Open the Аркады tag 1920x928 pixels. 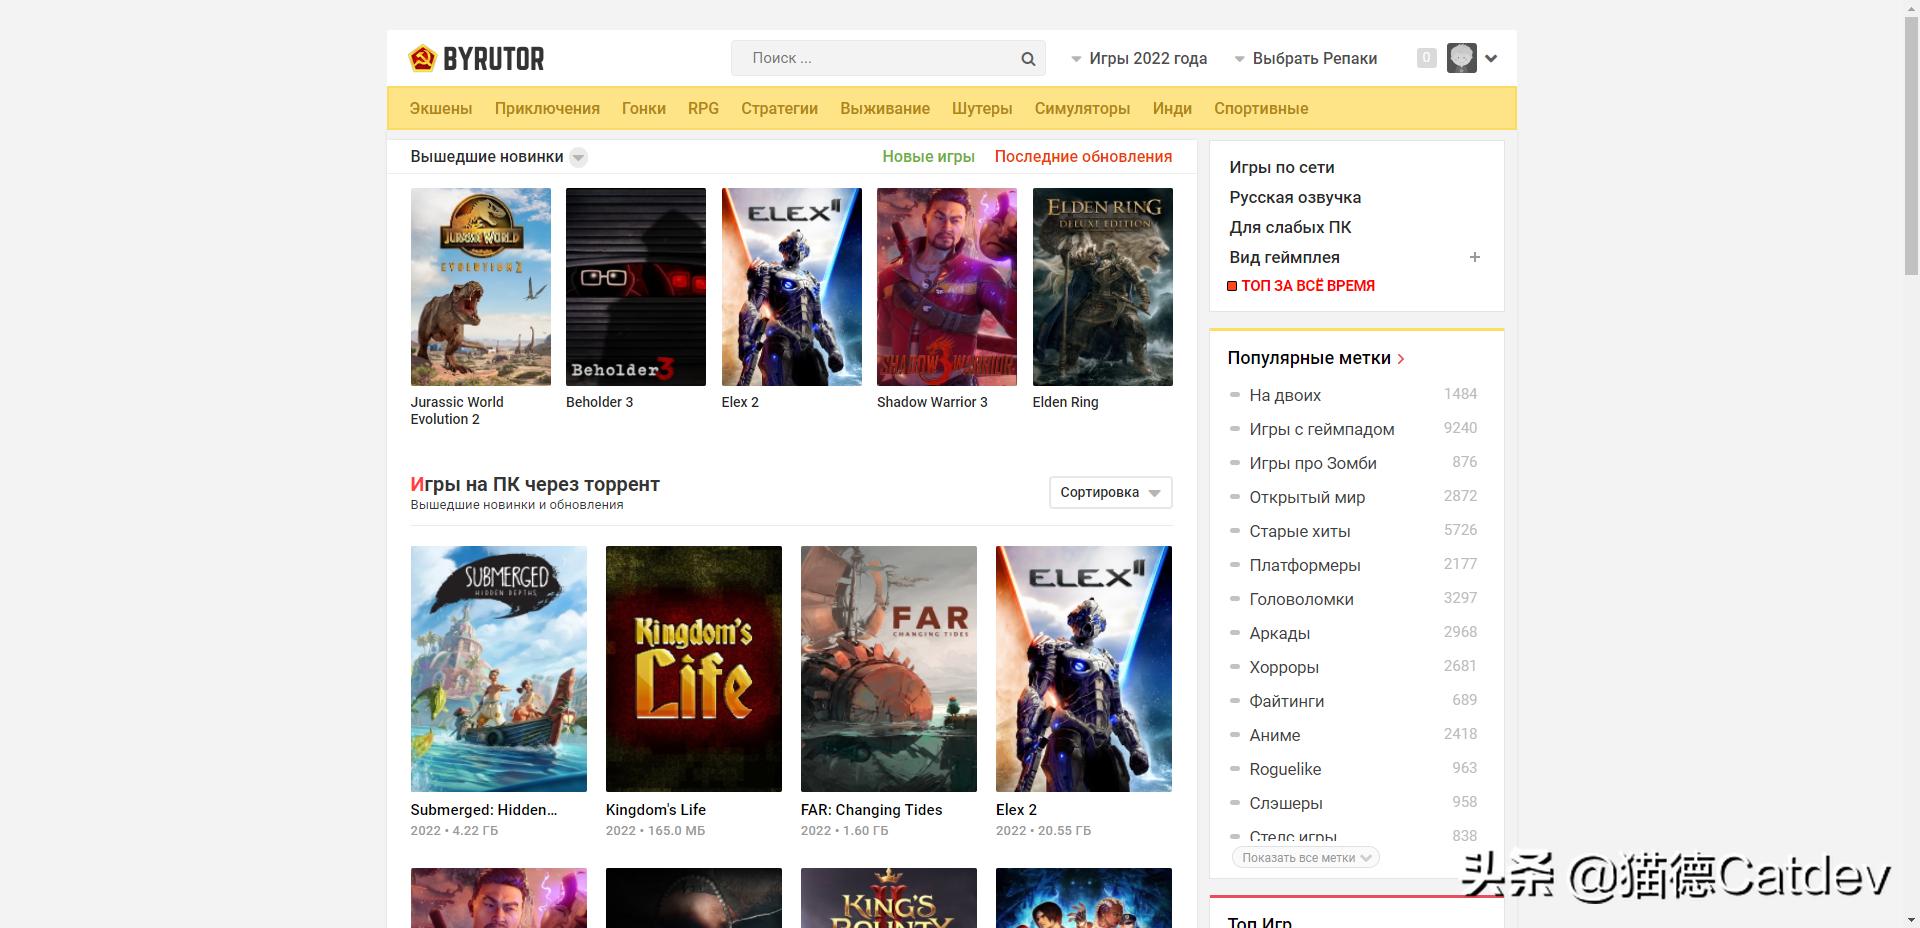[1279, 633]
